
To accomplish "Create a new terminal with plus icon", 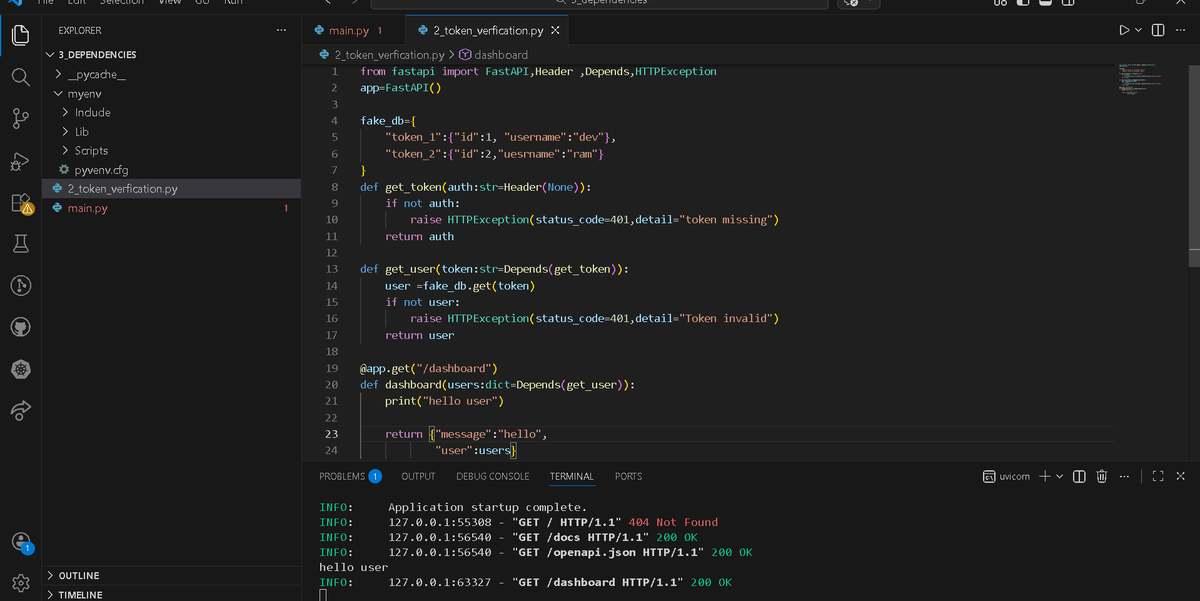I will [1044, 476].
